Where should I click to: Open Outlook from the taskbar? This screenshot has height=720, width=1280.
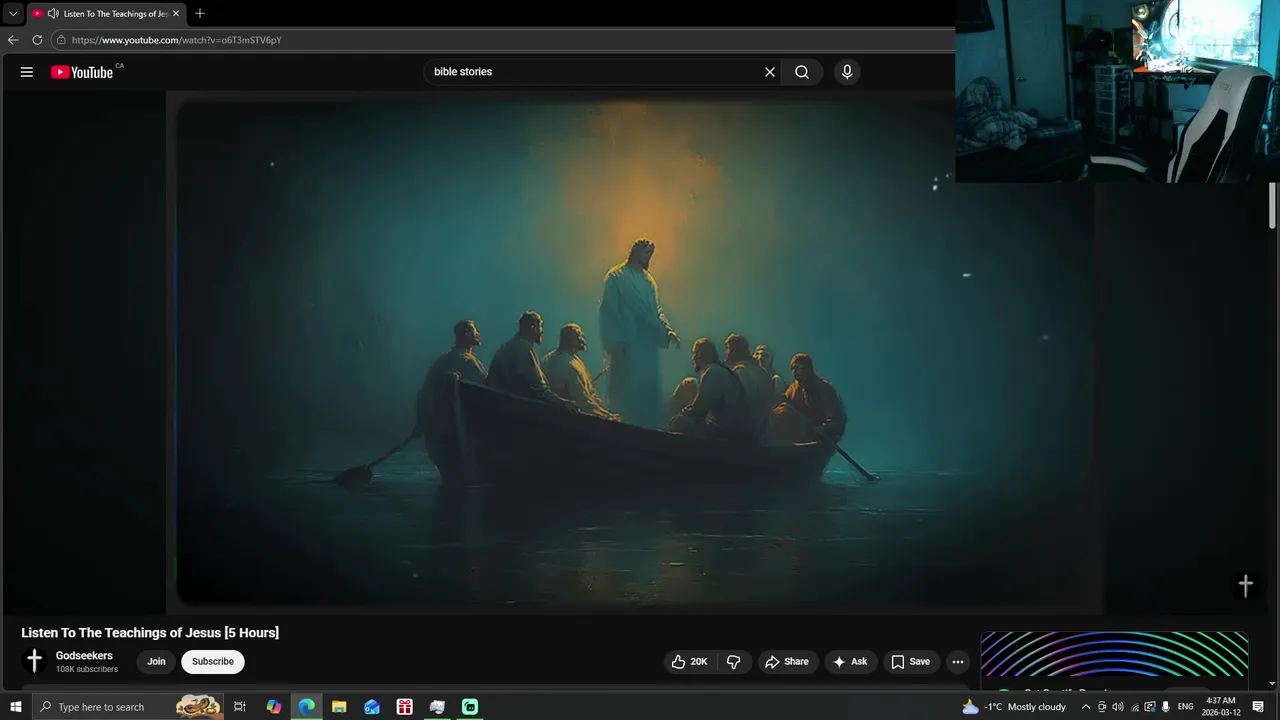click(372, 707)
